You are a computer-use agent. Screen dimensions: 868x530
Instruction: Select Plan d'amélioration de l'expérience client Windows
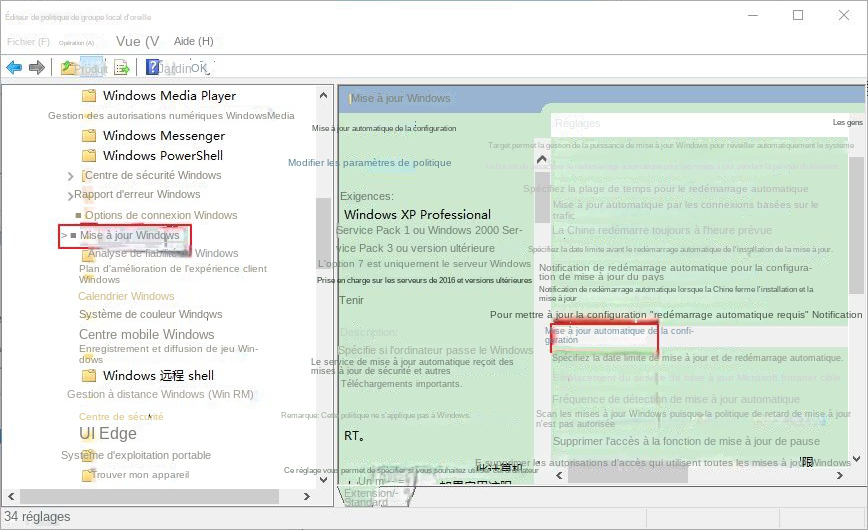tap(173, 274)
